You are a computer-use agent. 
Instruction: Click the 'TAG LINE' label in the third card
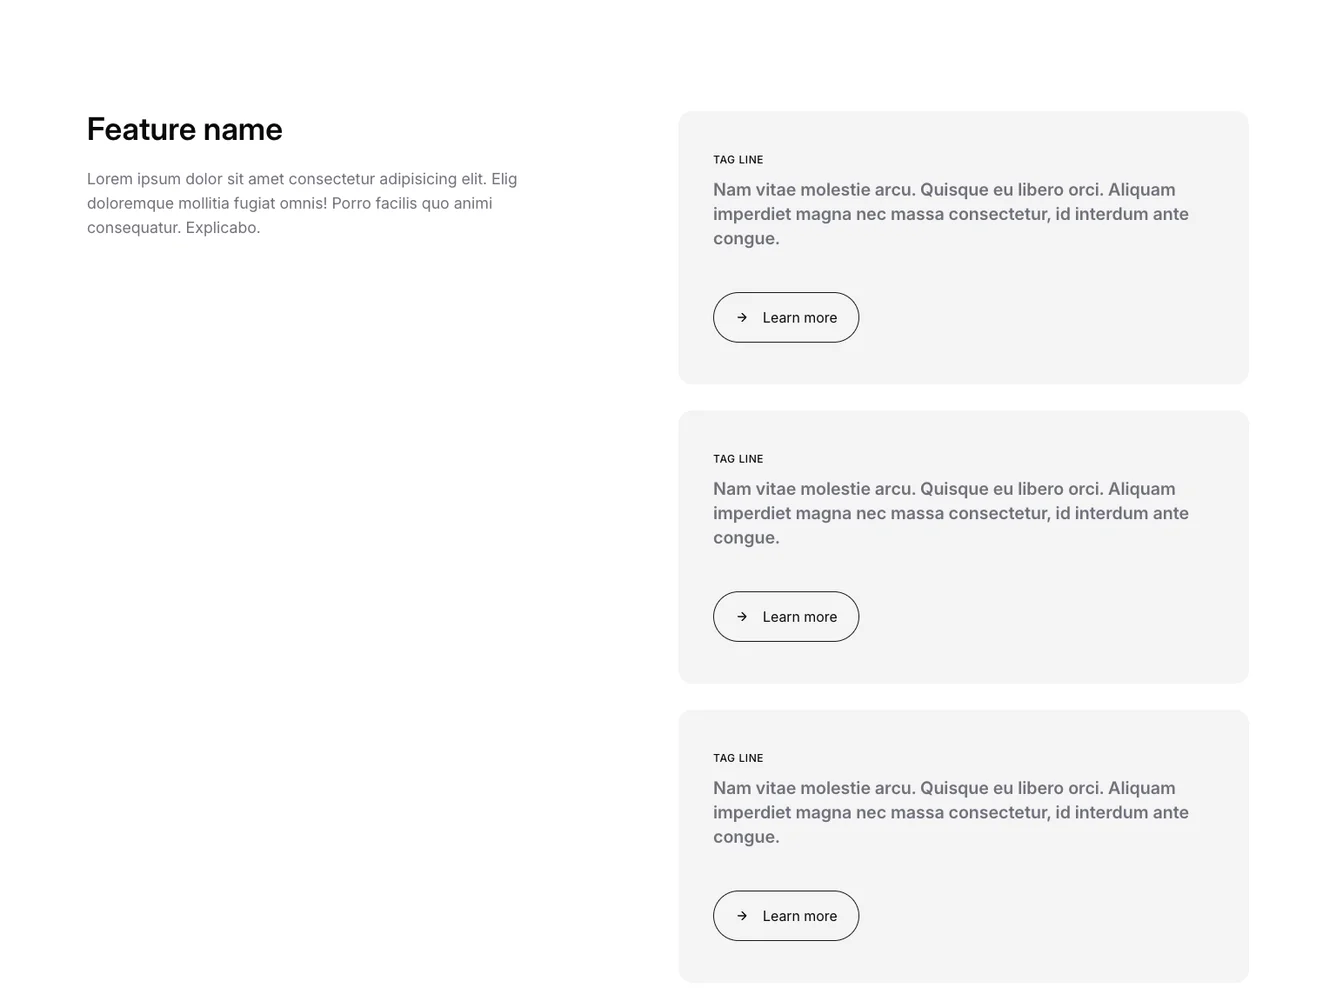(x=738, y=758)
